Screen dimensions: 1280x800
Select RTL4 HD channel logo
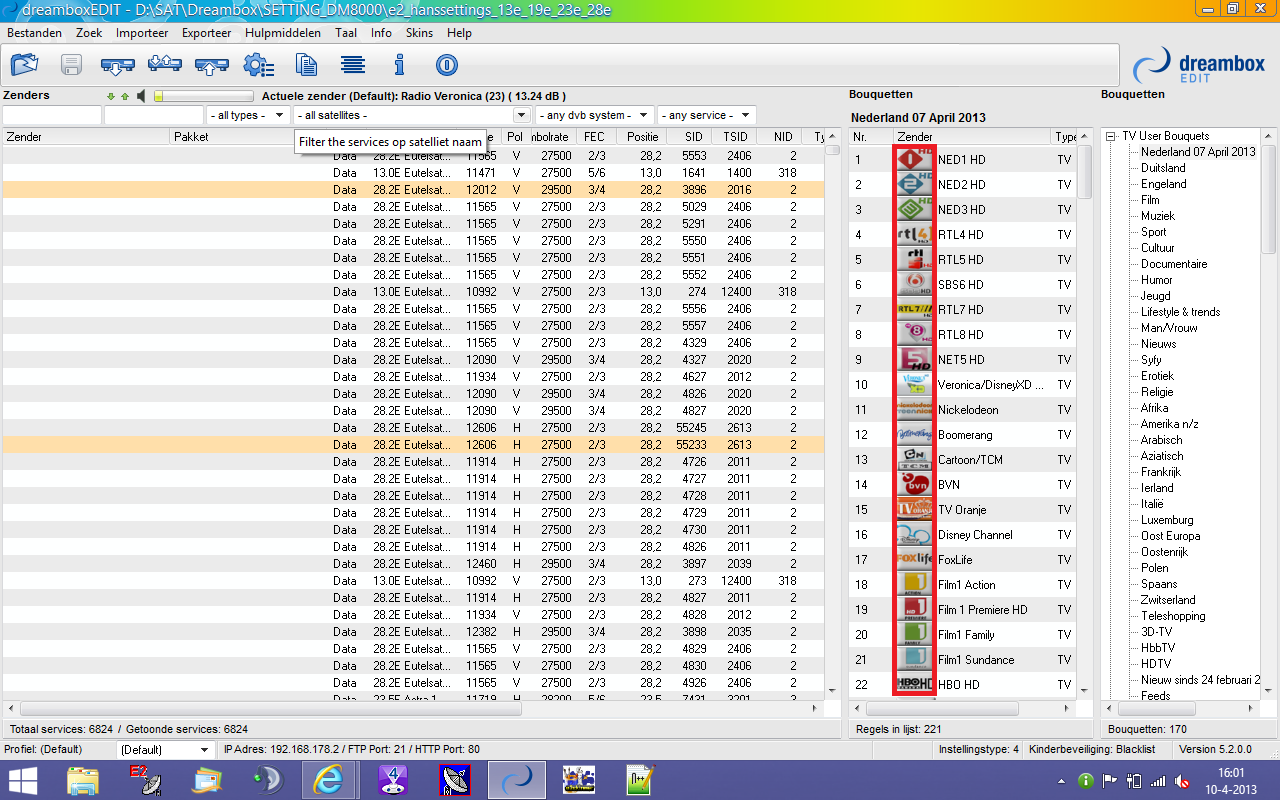coord(914,234)
